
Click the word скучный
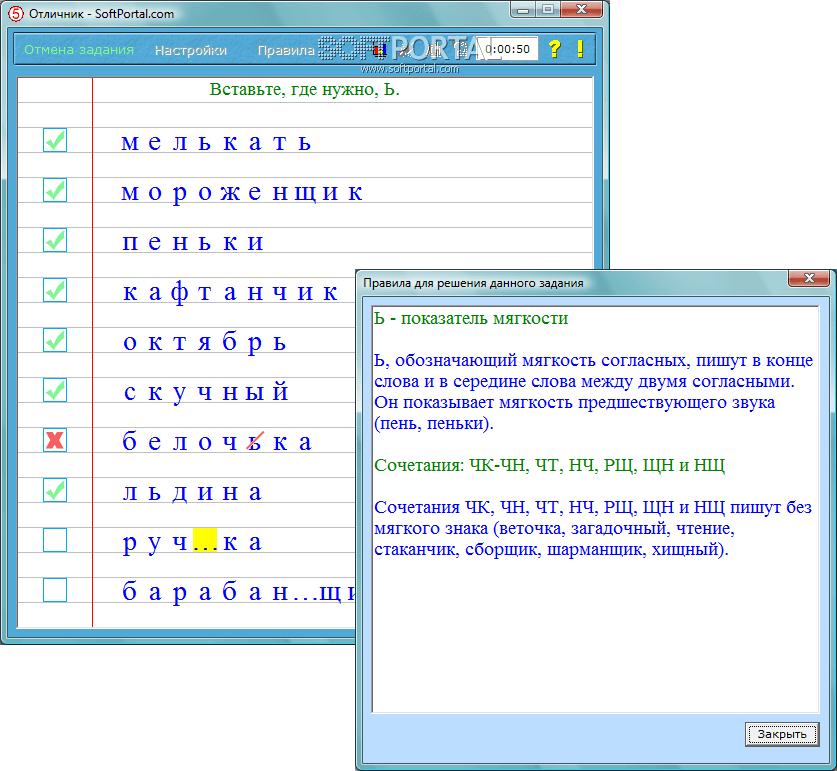pyautogui.click(x=206, y=392)
